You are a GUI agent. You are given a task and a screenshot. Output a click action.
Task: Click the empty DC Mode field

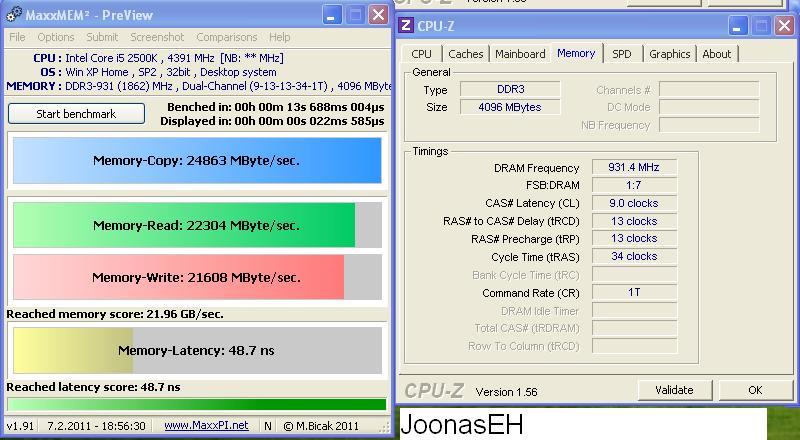click(709, 107)
